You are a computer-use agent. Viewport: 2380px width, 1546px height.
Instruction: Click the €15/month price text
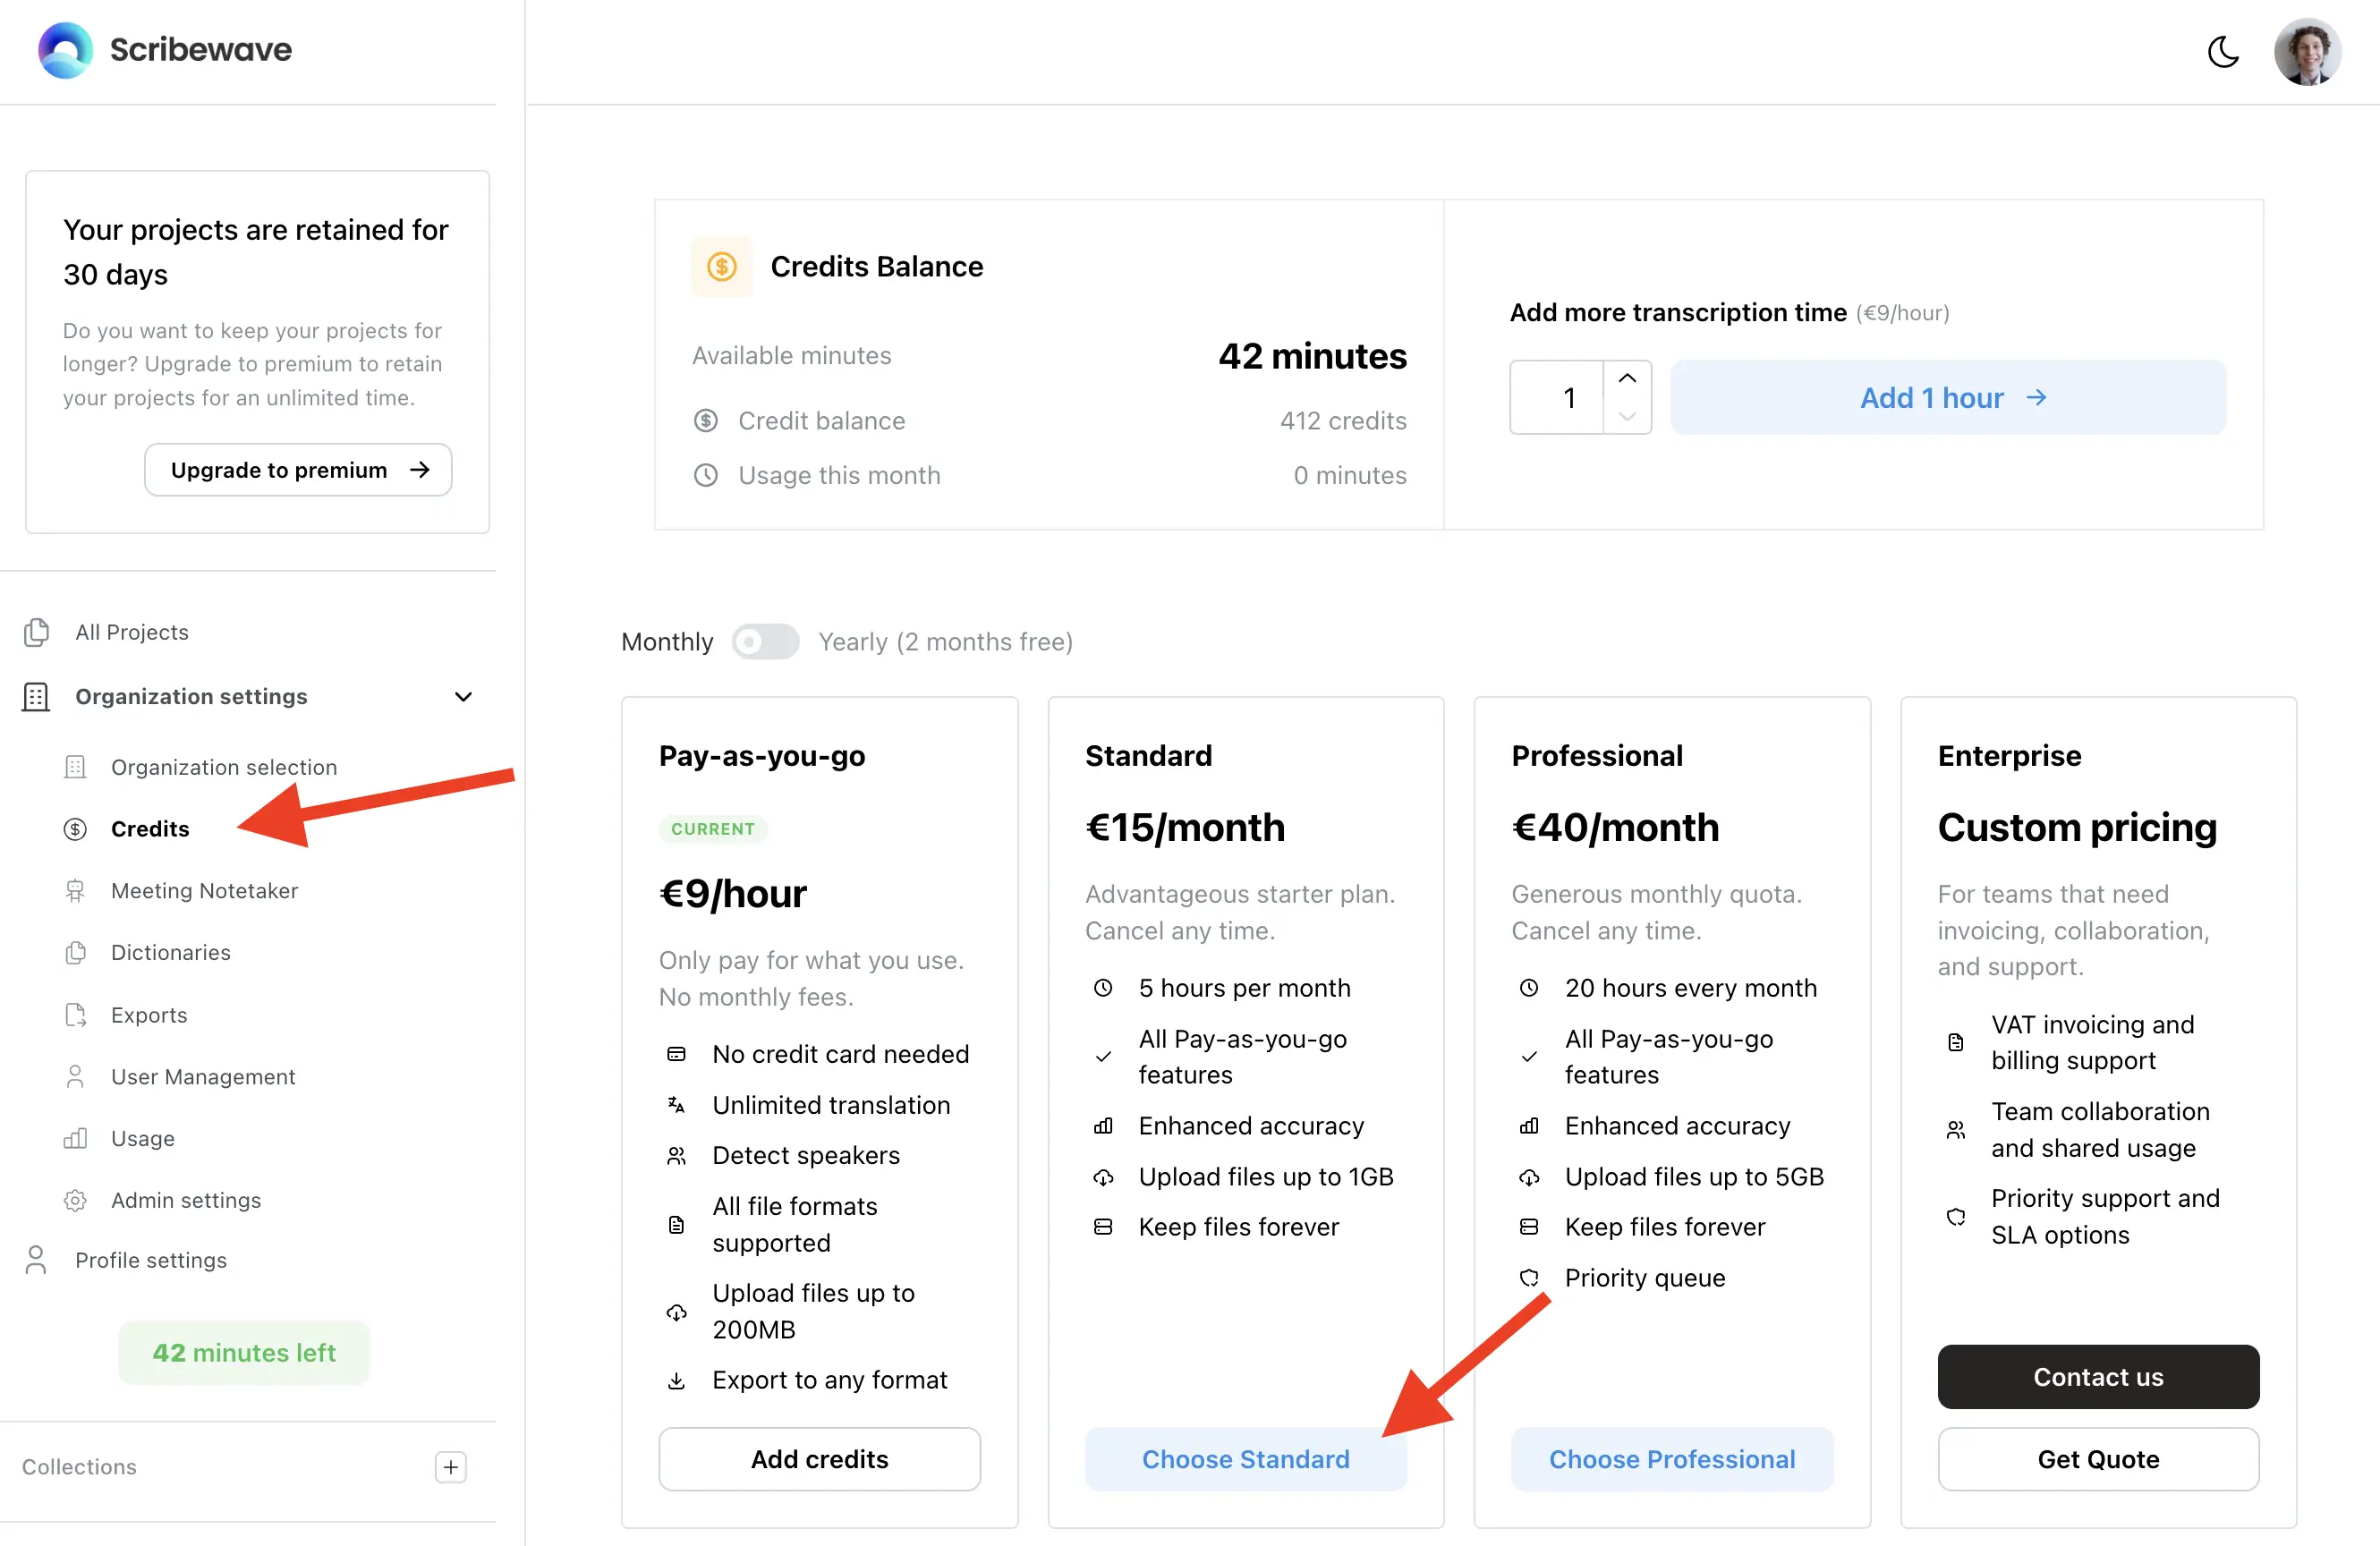[x=1185, y=827]
